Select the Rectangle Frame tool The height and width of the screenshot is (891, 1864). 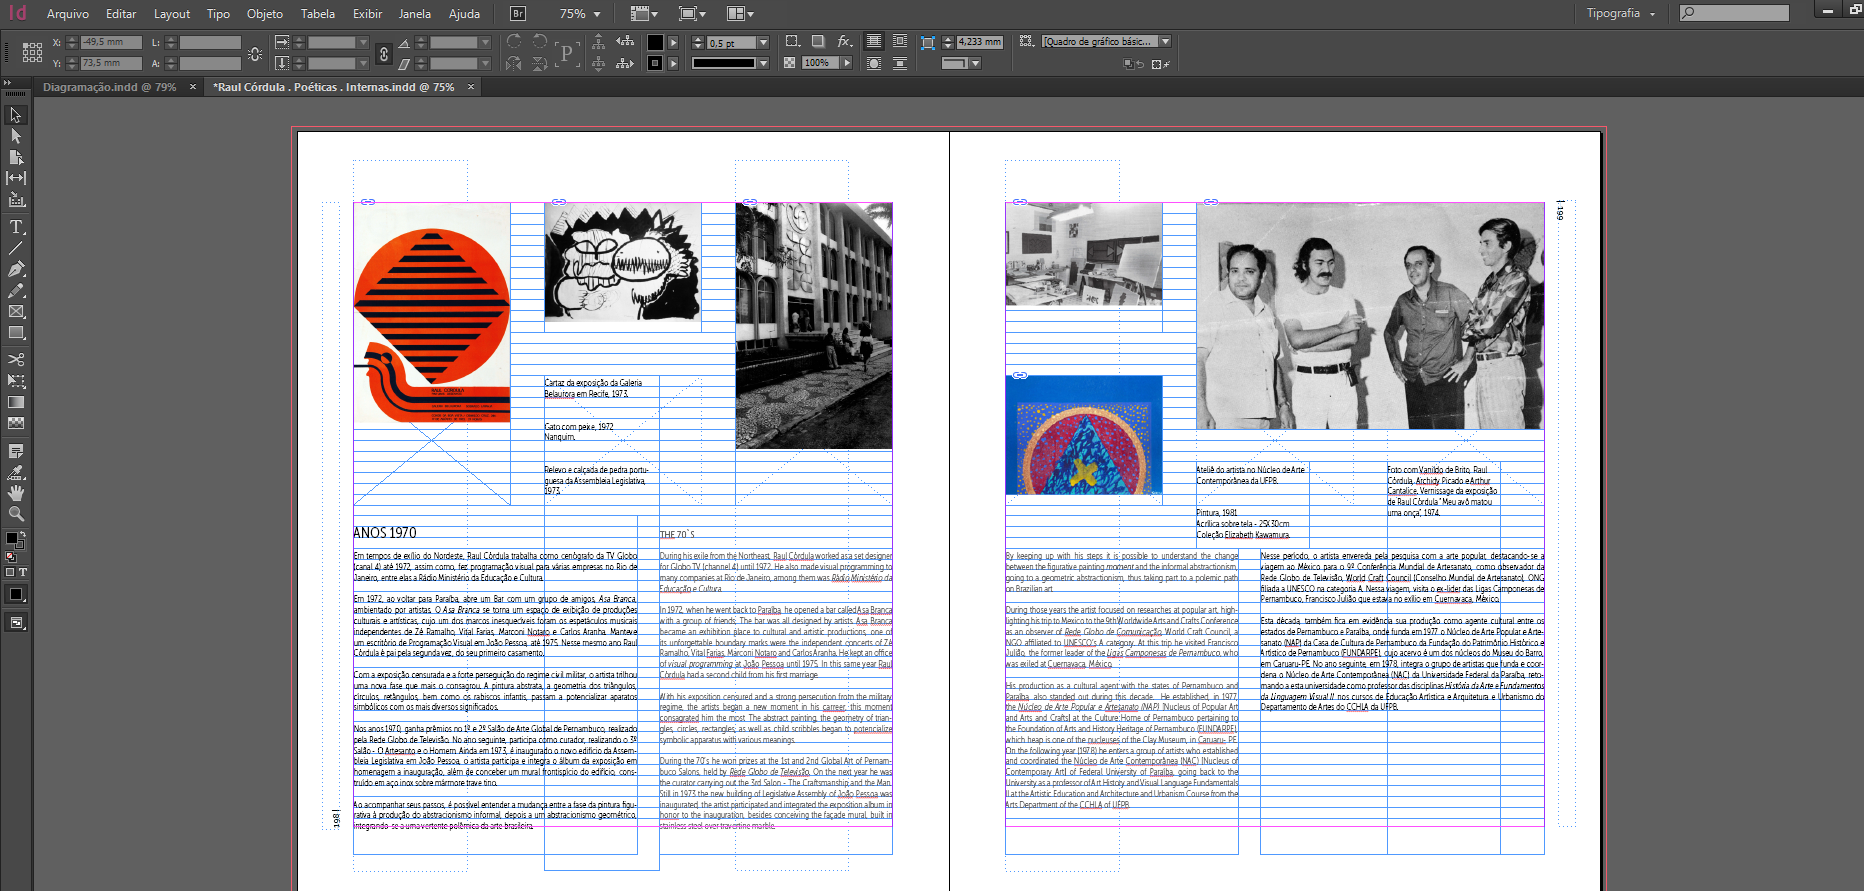tap(16, 312)
